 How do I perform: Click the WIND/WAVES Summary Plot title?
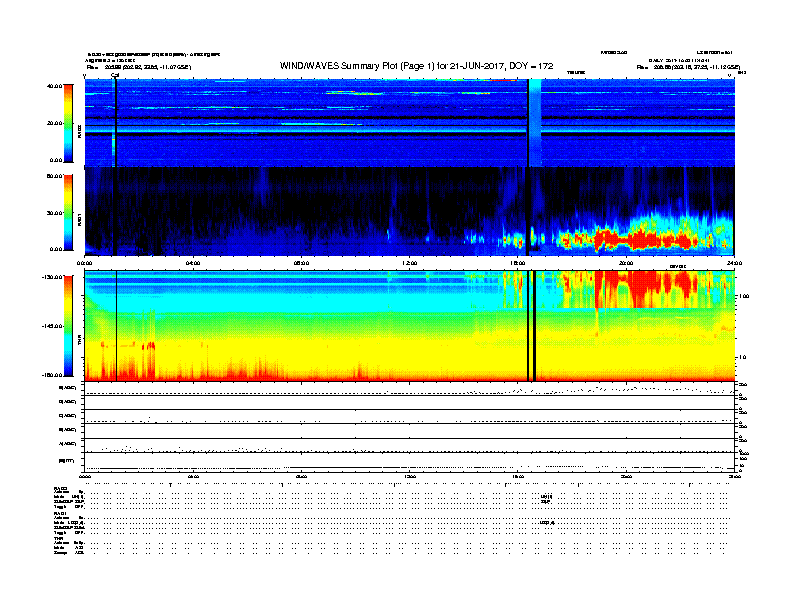[x=417, y=66]
